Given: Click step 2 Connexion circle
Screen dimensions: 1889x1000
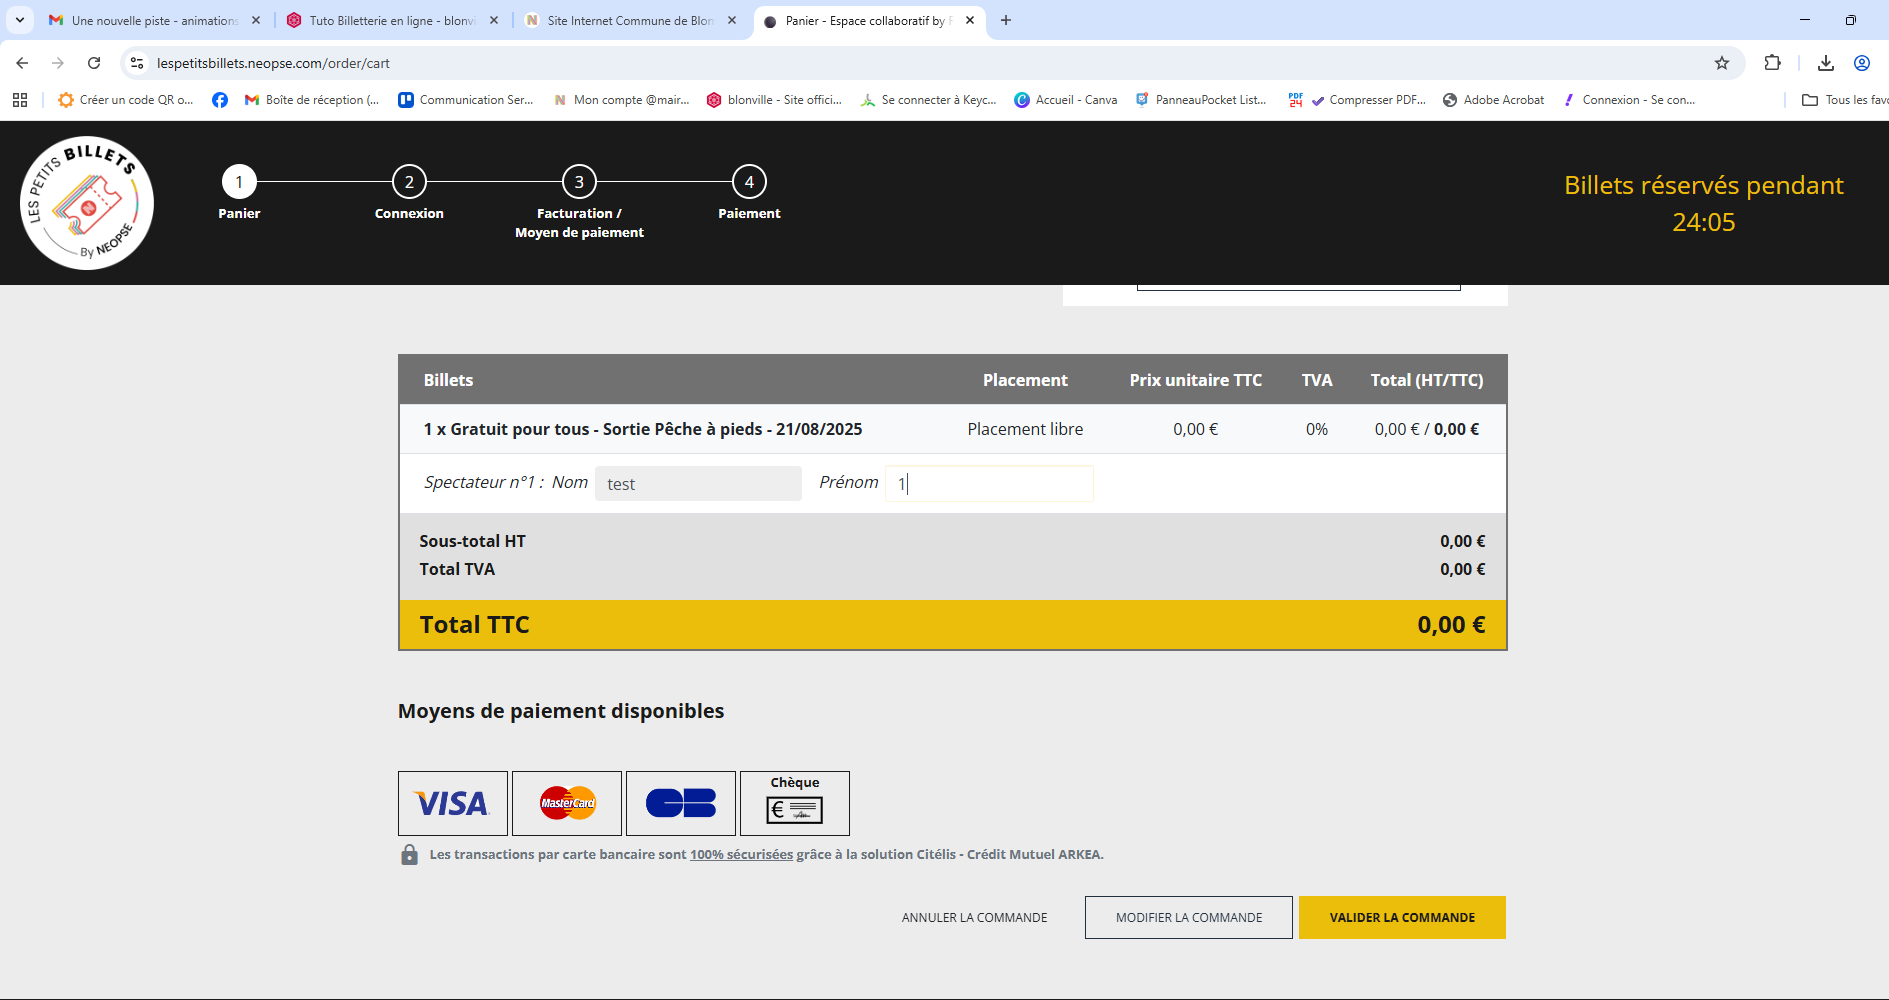Looking at the screenshot, I should click(409, 182).
